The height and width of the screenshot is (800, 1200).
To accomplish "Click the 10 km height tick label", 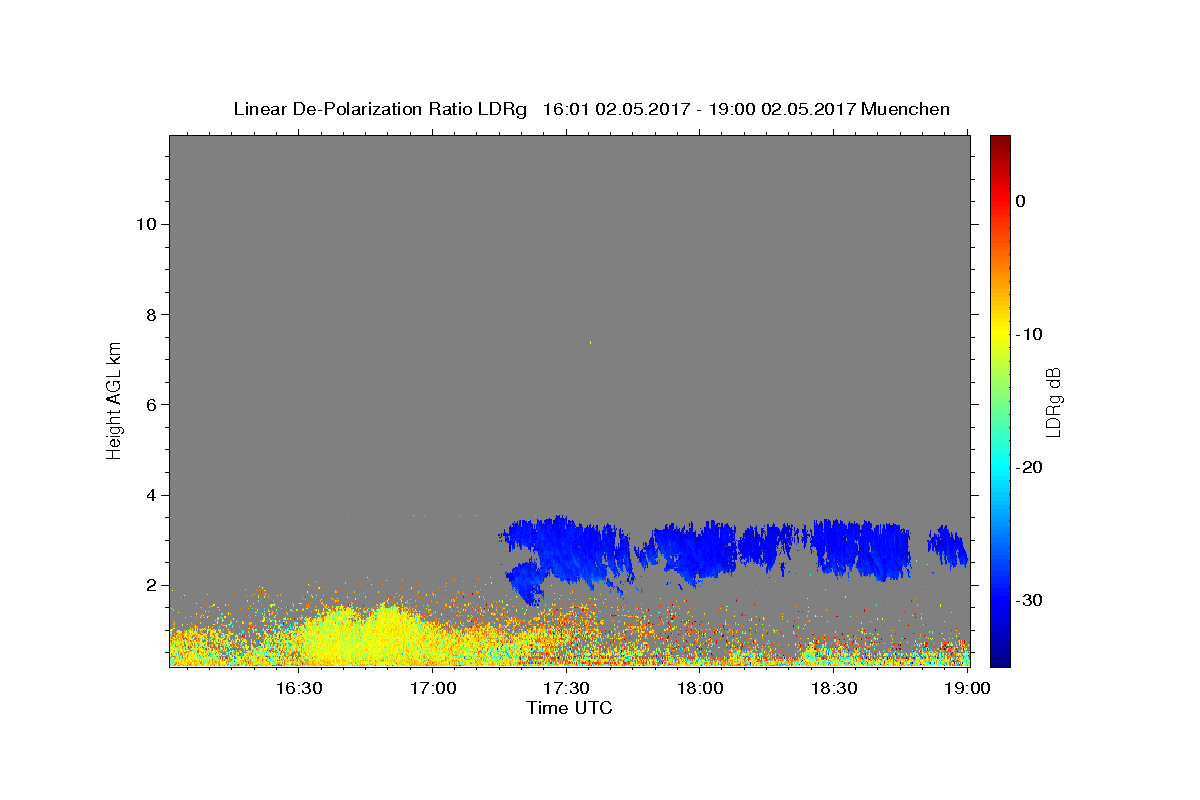I will point(145,224).
